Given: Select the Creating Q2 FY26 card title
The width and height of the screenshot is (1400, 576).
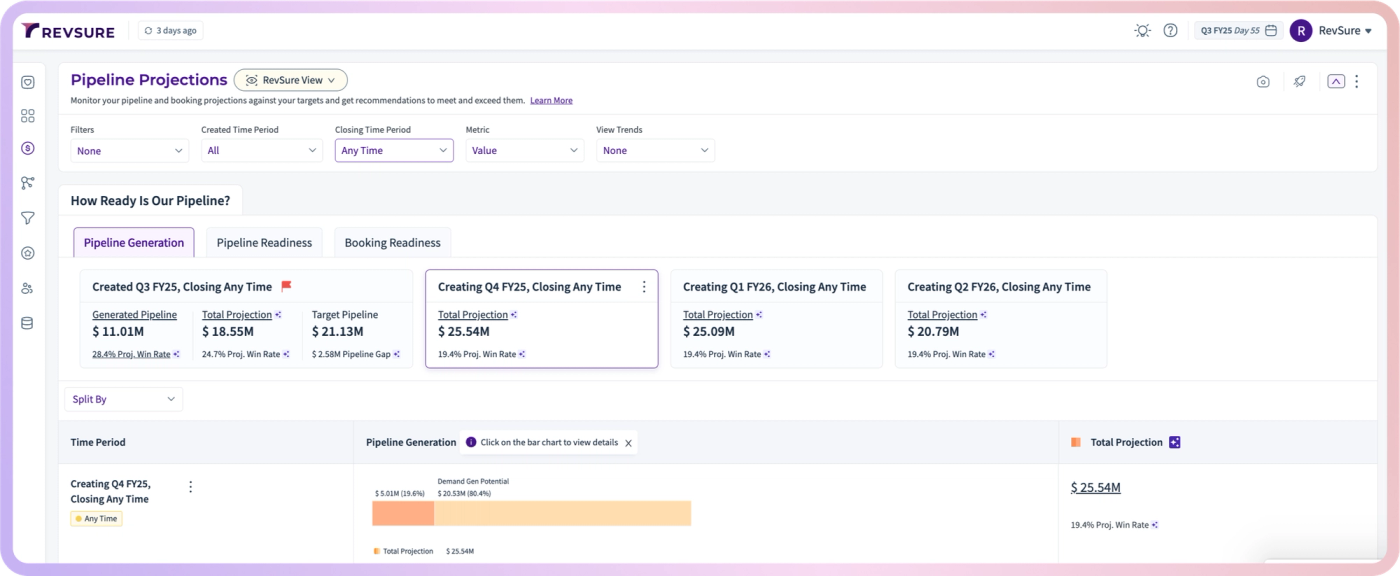Looking at the screenshot, I should point(999,286).
